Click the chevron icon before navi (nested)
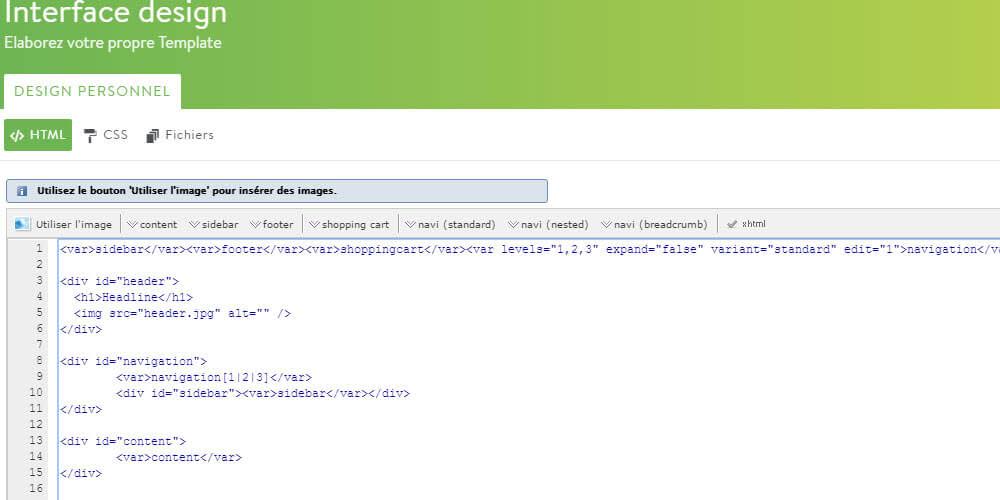 (x=513, y=224)
